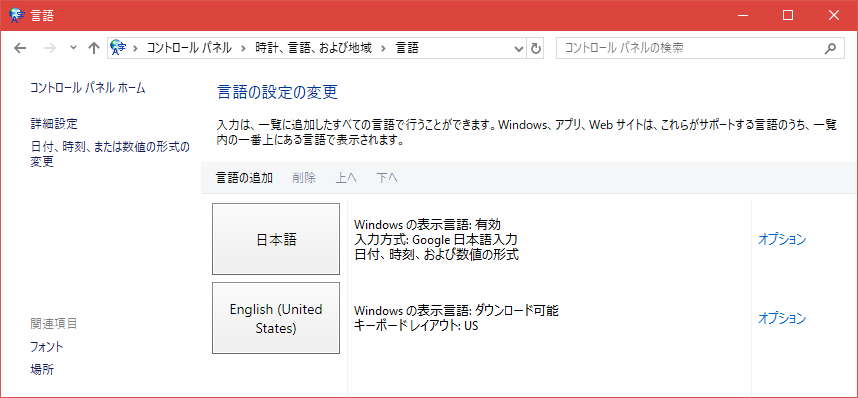Refresh the page with the refresh icon
This screenshot has height=398, width=858.
pyautogui.click(x=536, y=49)
